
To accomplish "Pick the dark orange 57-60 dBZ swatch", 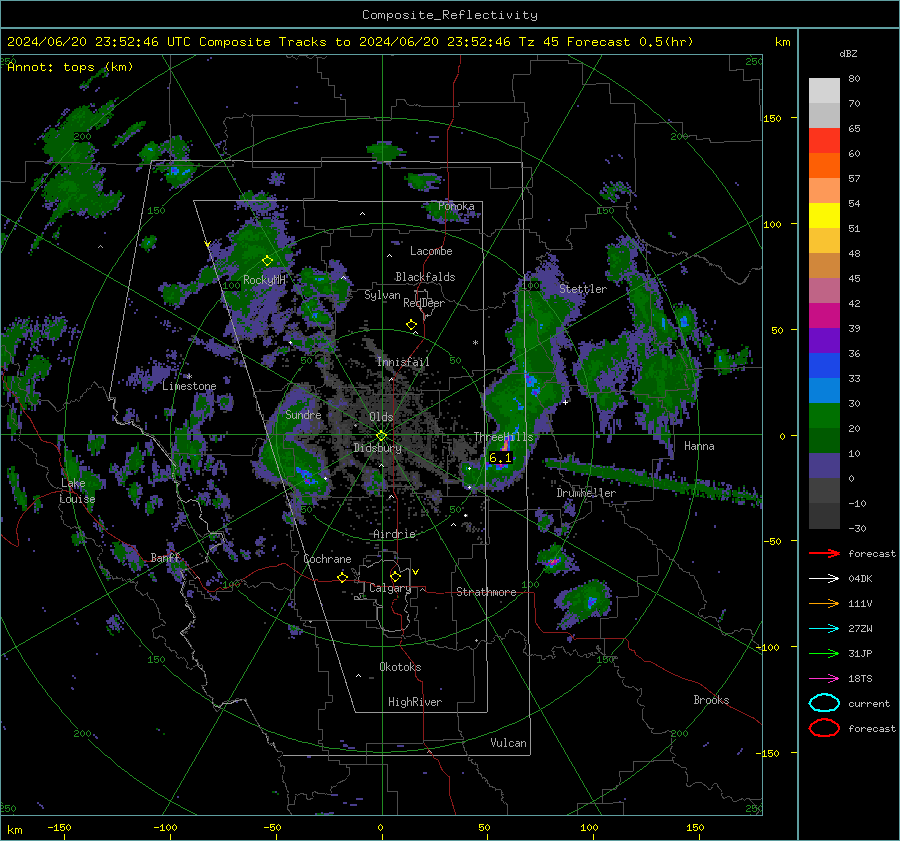I will coord(824,165).
